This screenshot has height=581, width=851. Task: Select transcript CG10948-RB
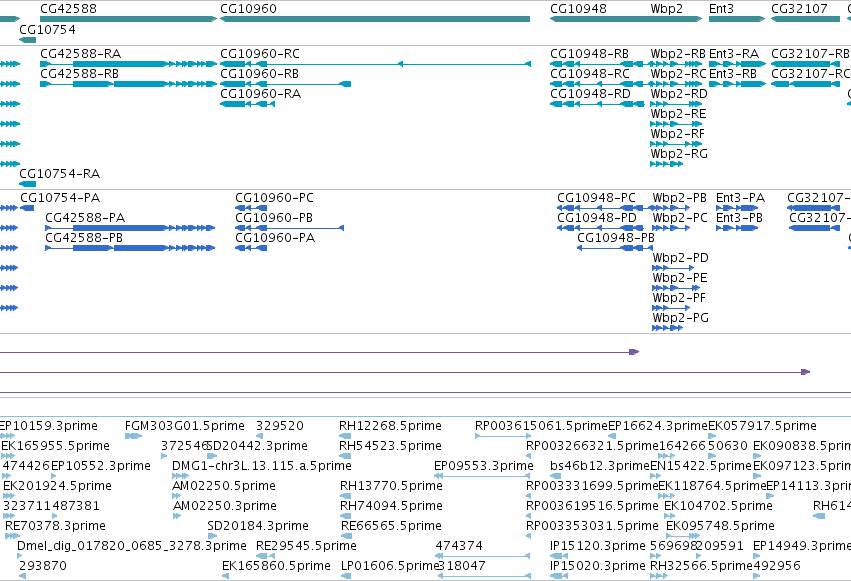pos(589,54)
